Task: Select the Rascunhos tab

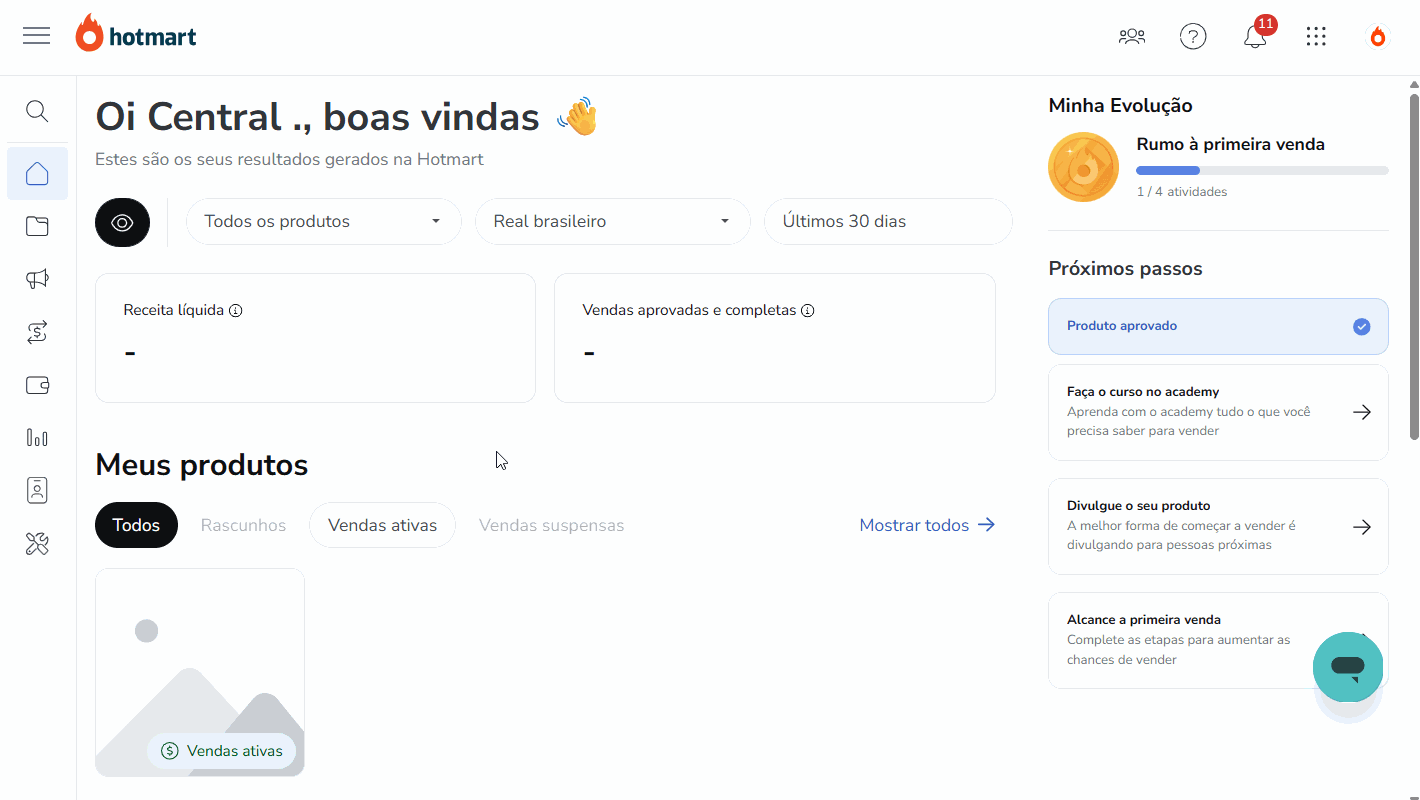Action: pos(243,525)
